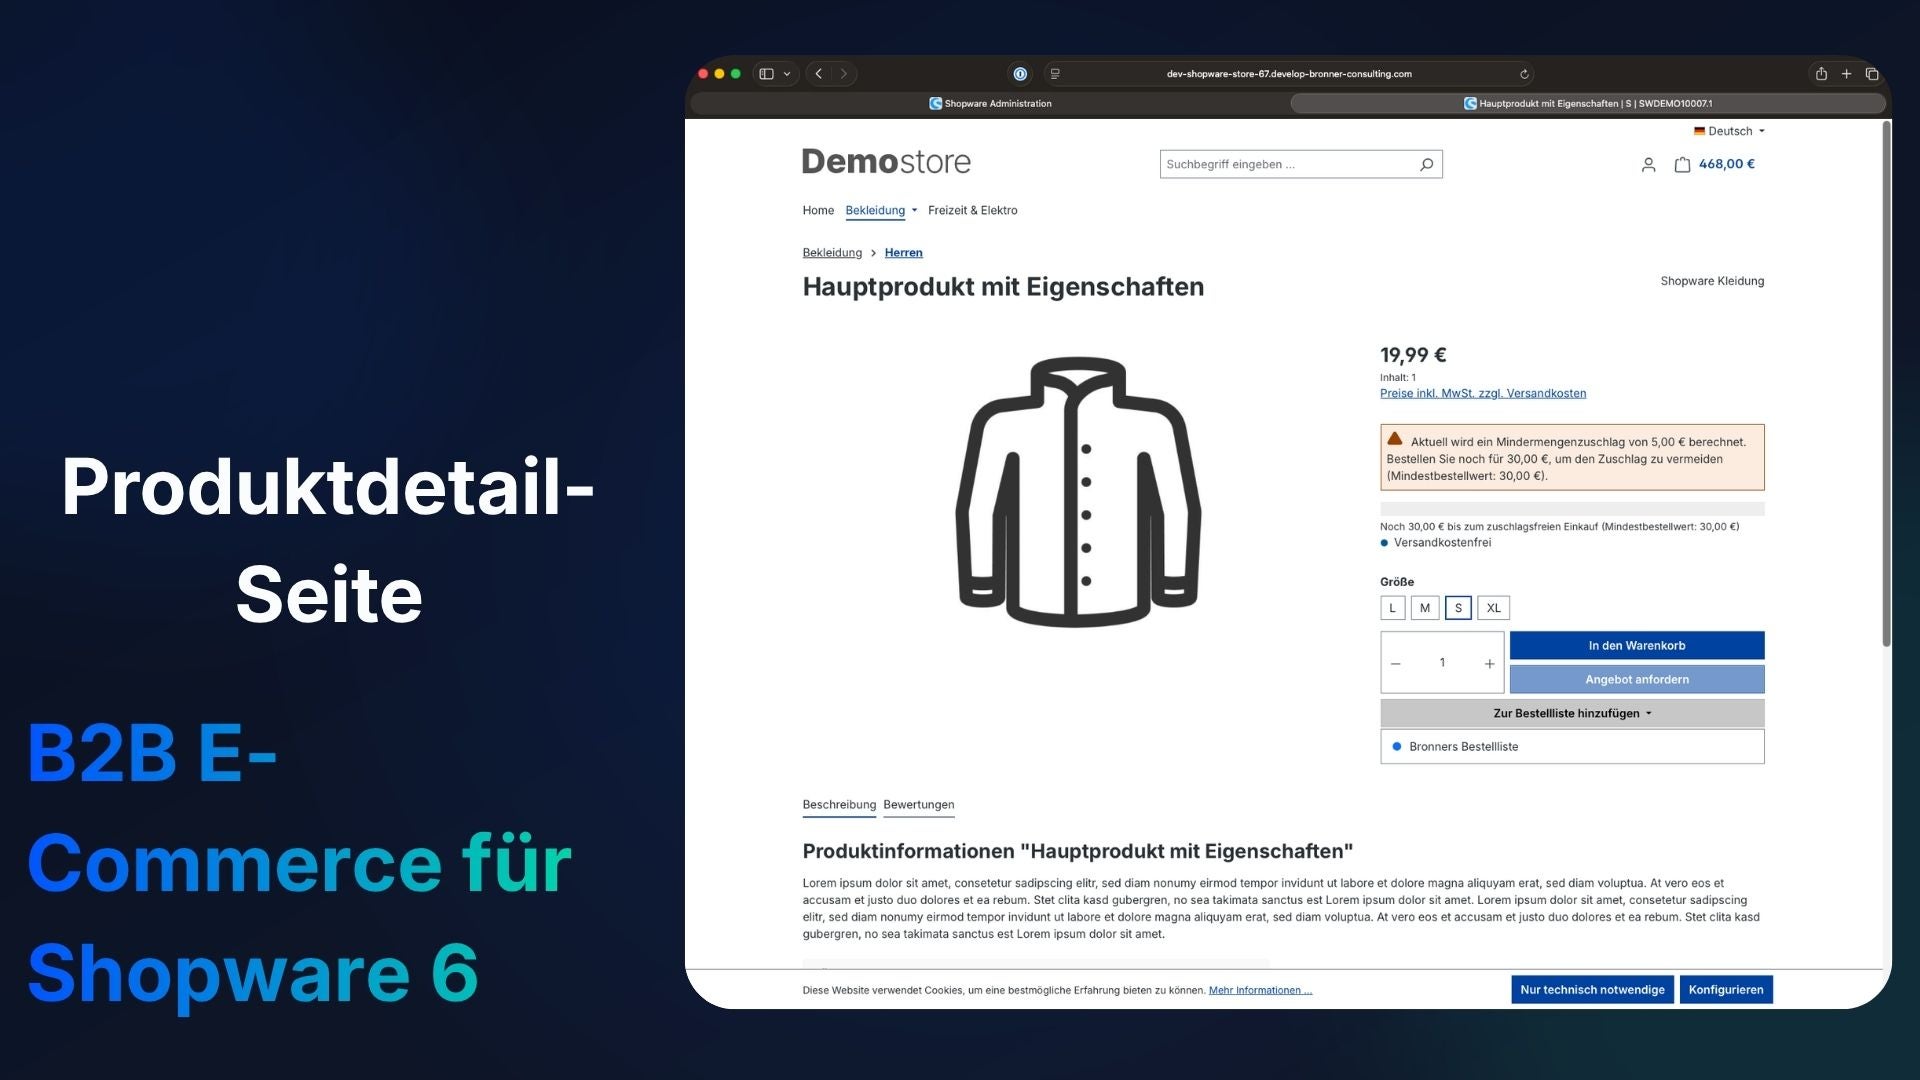Open Preise inkl. MwSt. zzgl. Versandkosten link
The image size is (1920, 1080).
tap(1483, 393)
